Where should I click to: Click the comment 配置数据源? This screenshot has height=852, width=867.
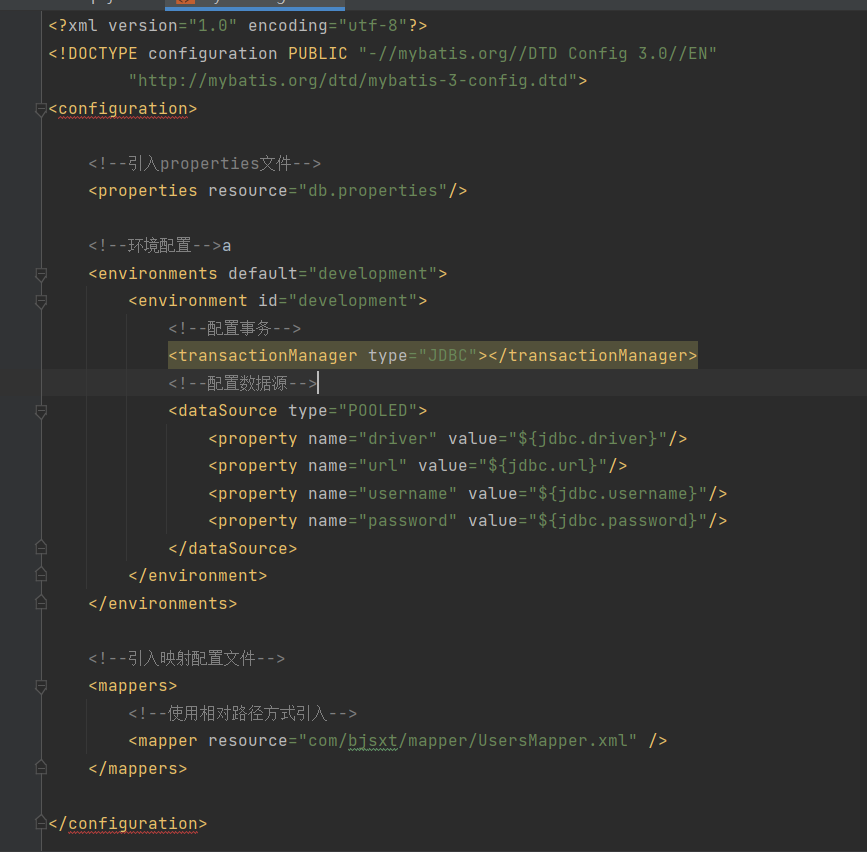[243, 383]
